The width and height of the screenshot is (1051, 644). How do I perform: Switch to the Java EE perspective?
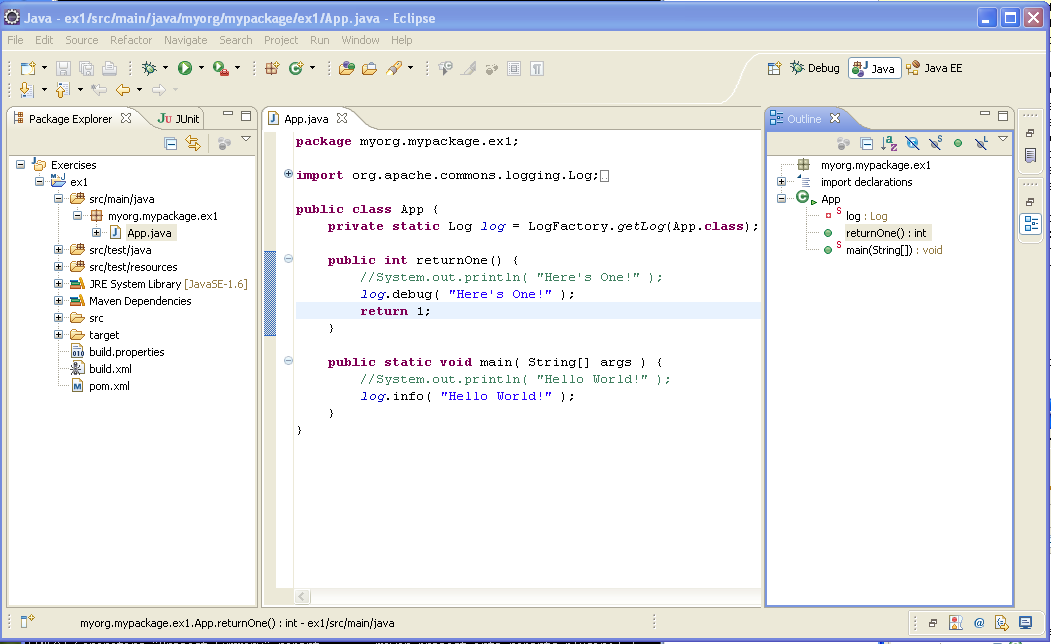(934, 68)
